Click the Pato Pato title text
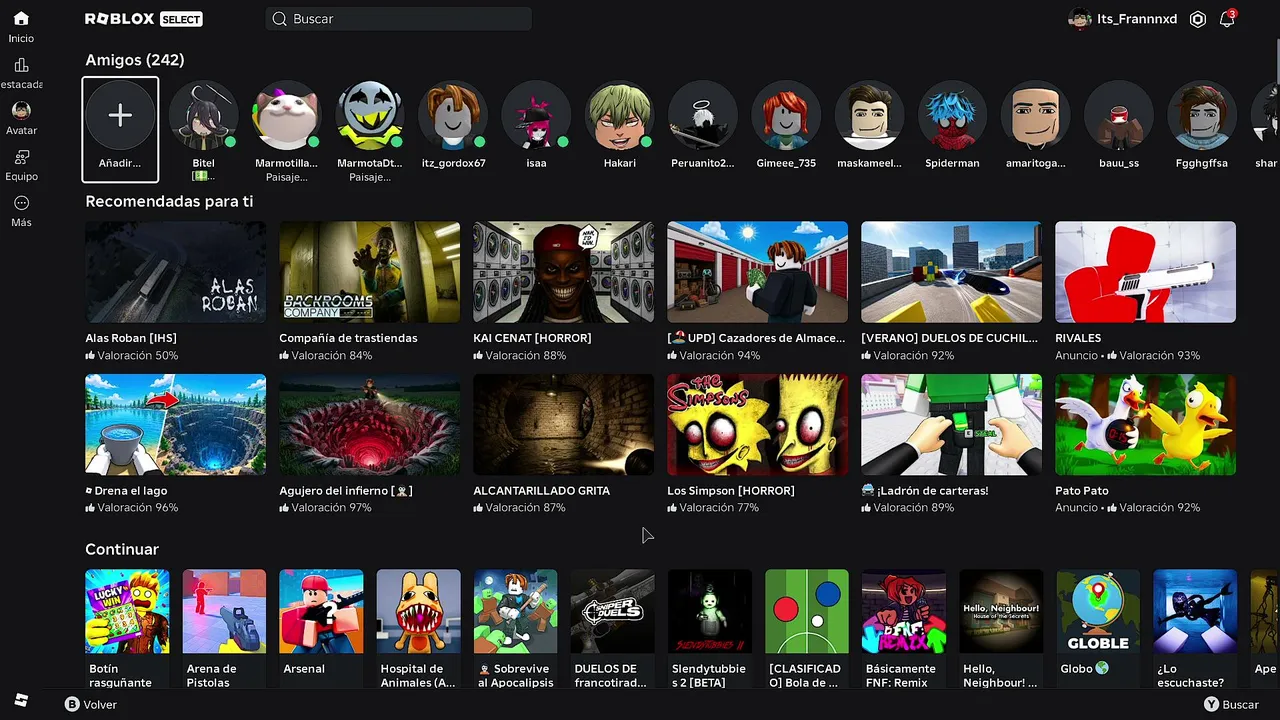This screenshot has width=1280, height=720. (1082, 491)
